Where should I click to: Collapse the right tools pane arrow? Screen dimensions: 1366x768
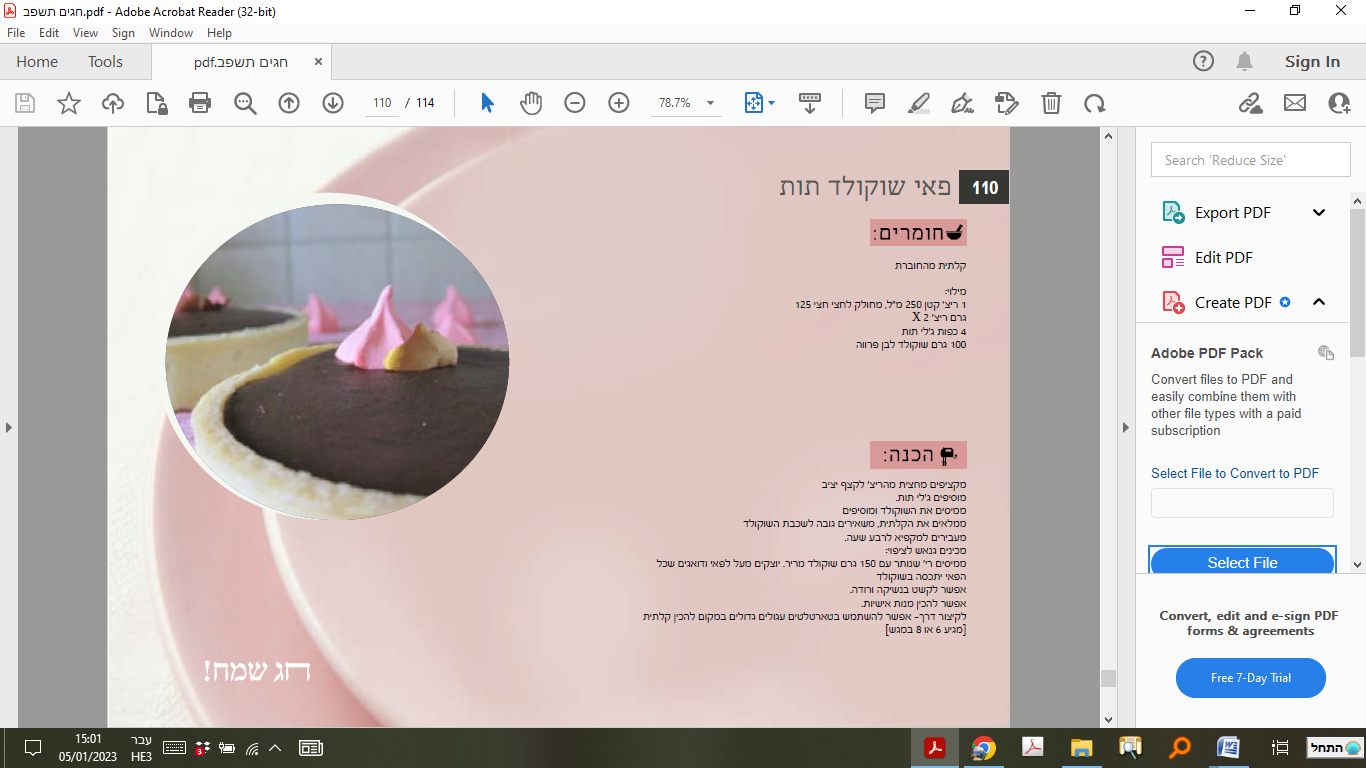[x=1126, y=428]
